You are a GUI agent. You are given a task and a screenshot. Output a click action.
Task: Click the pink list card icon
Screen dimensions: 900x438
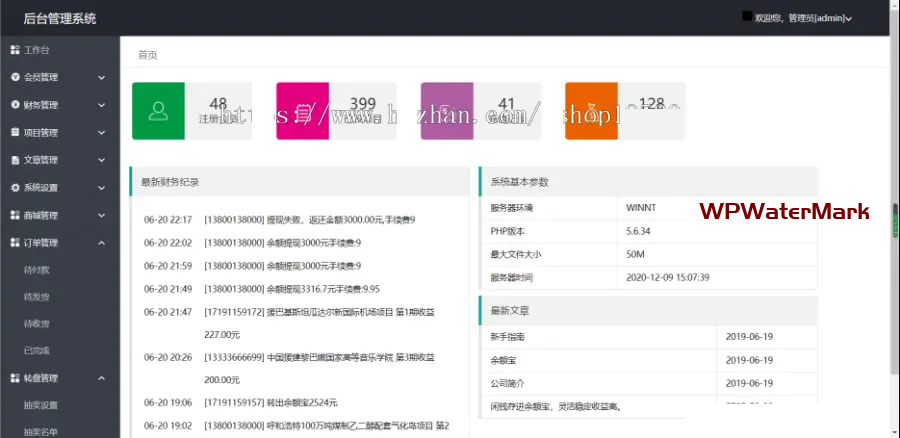302,111
